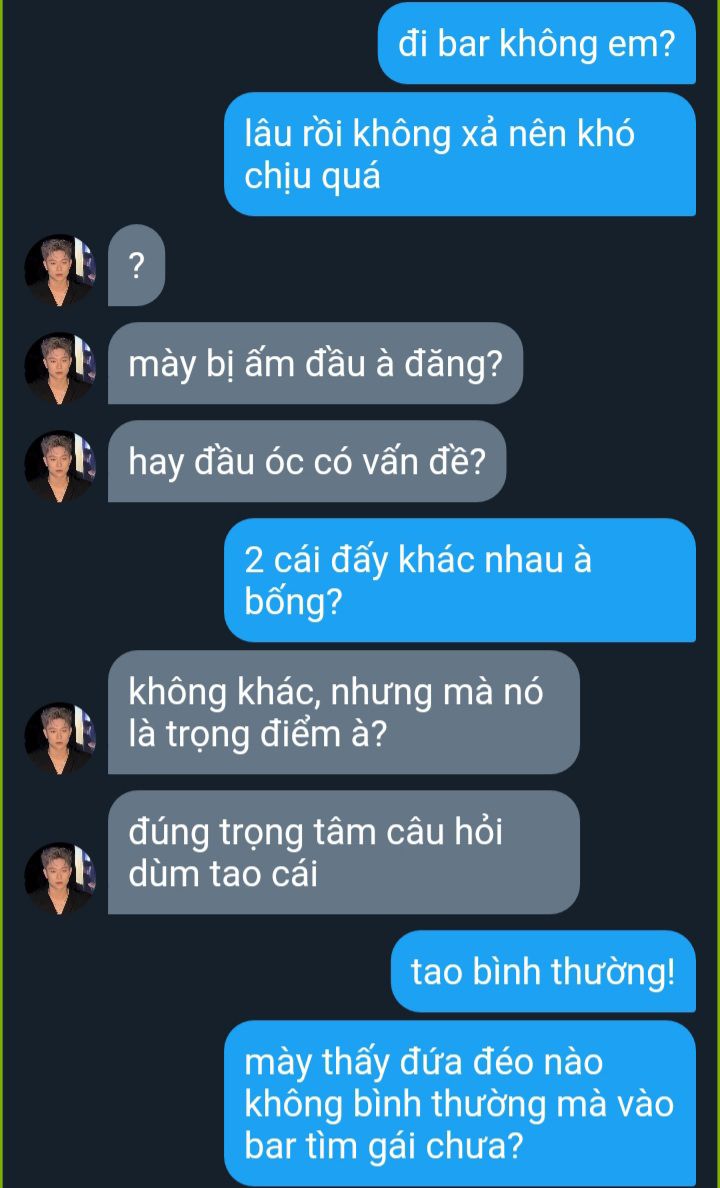Tap the last blue message about "bar tìm gái"
This screenshot has height=1188, width=720.
[x=460, y=1103]
